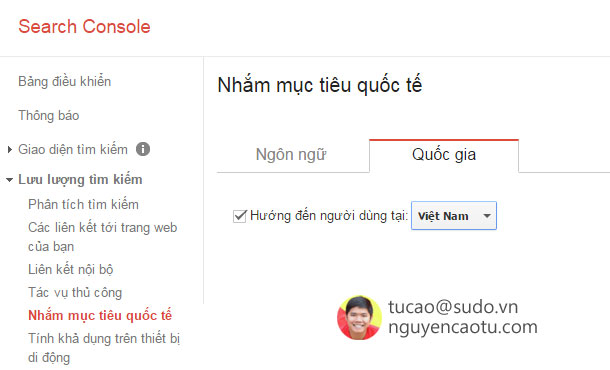Select Nhắm mục tiêu quốc tế in sidebar
610x370 pixels.
point(100,316)
